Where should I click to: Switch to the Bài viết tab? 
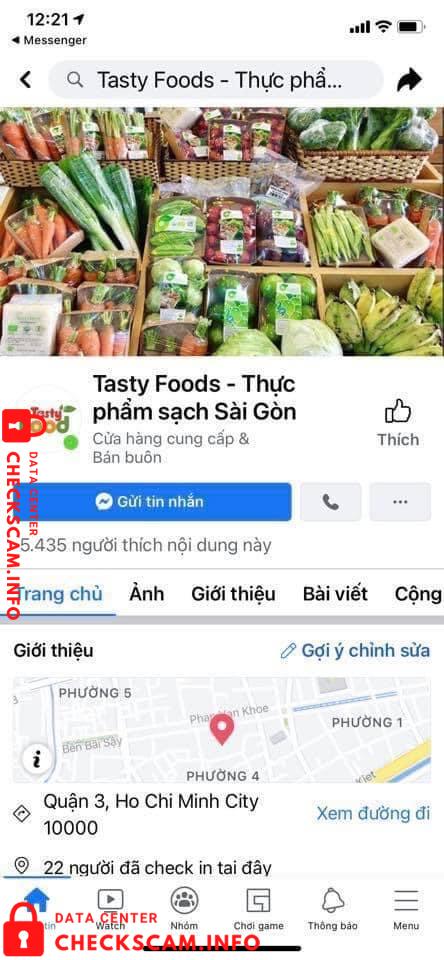[x=335, y=594]
